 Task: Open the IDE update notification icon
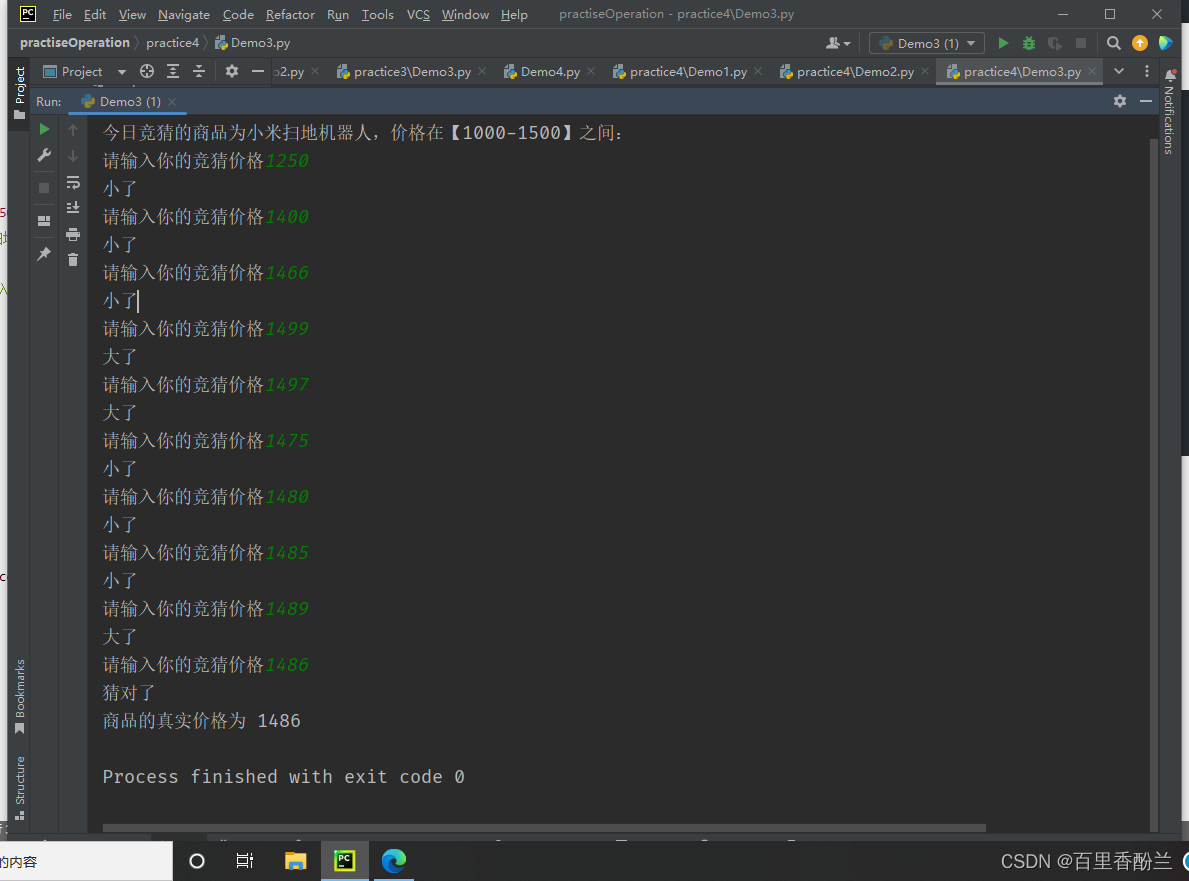(x=1140, y=43)
